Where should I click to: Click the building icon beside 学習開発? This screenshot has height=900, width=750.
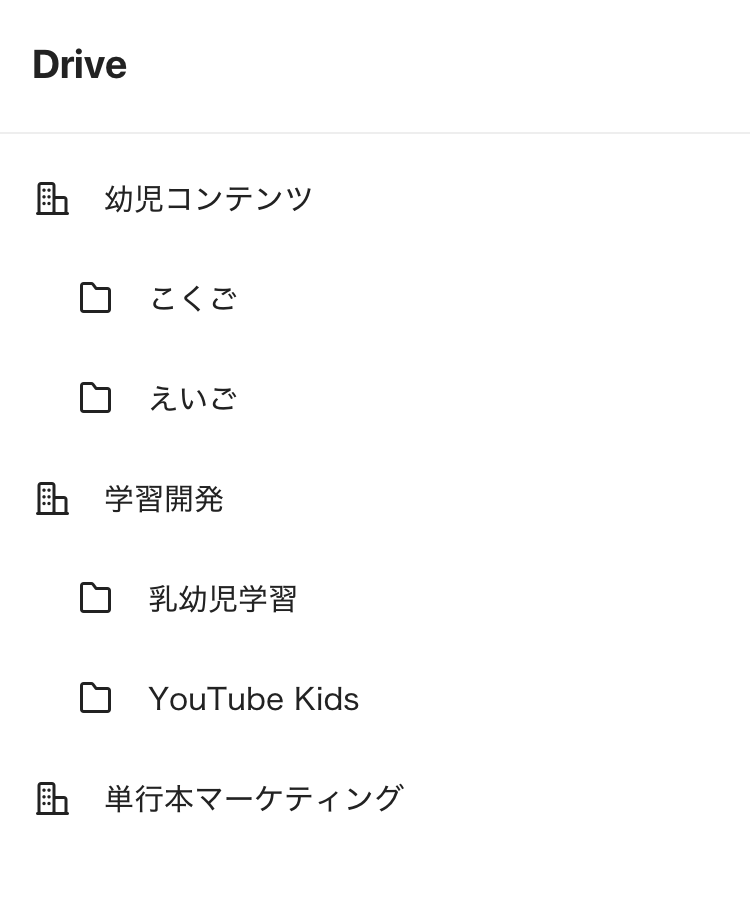pyautogui.click(x=52, y=498)
